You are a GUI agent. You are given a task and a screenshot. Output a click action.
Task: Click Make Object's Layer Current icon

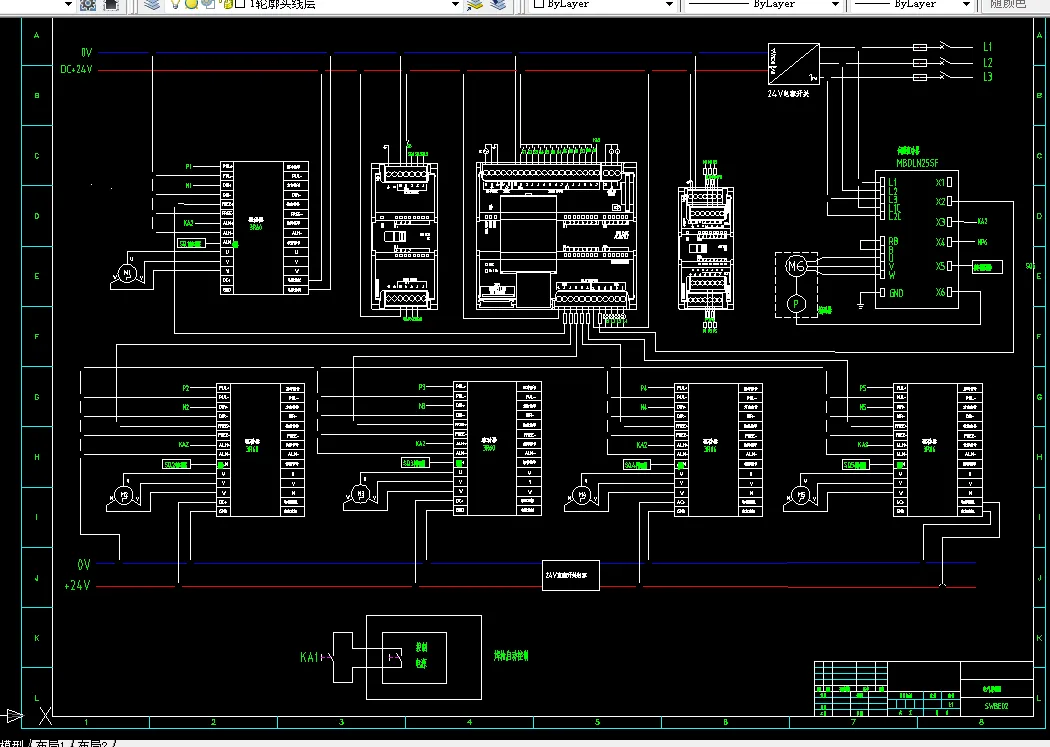point(475,5)
